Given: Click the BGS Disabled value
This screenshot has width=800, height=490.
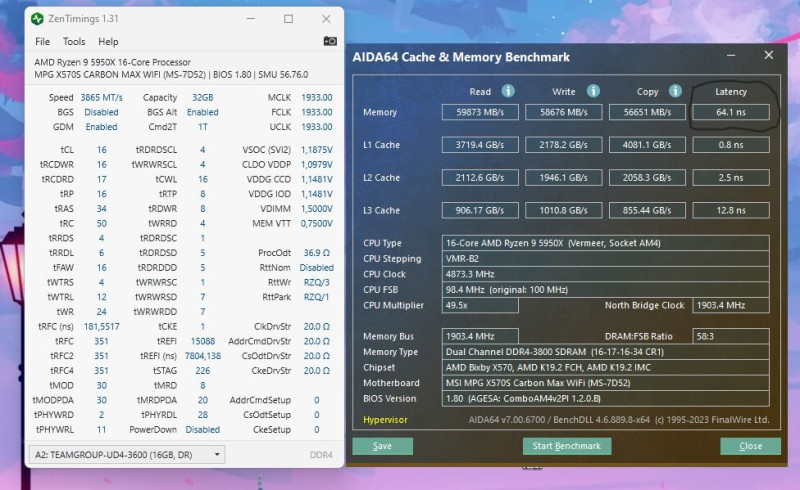Looking at the screenshot, I should pyautogui.click(x=102, y=112).
